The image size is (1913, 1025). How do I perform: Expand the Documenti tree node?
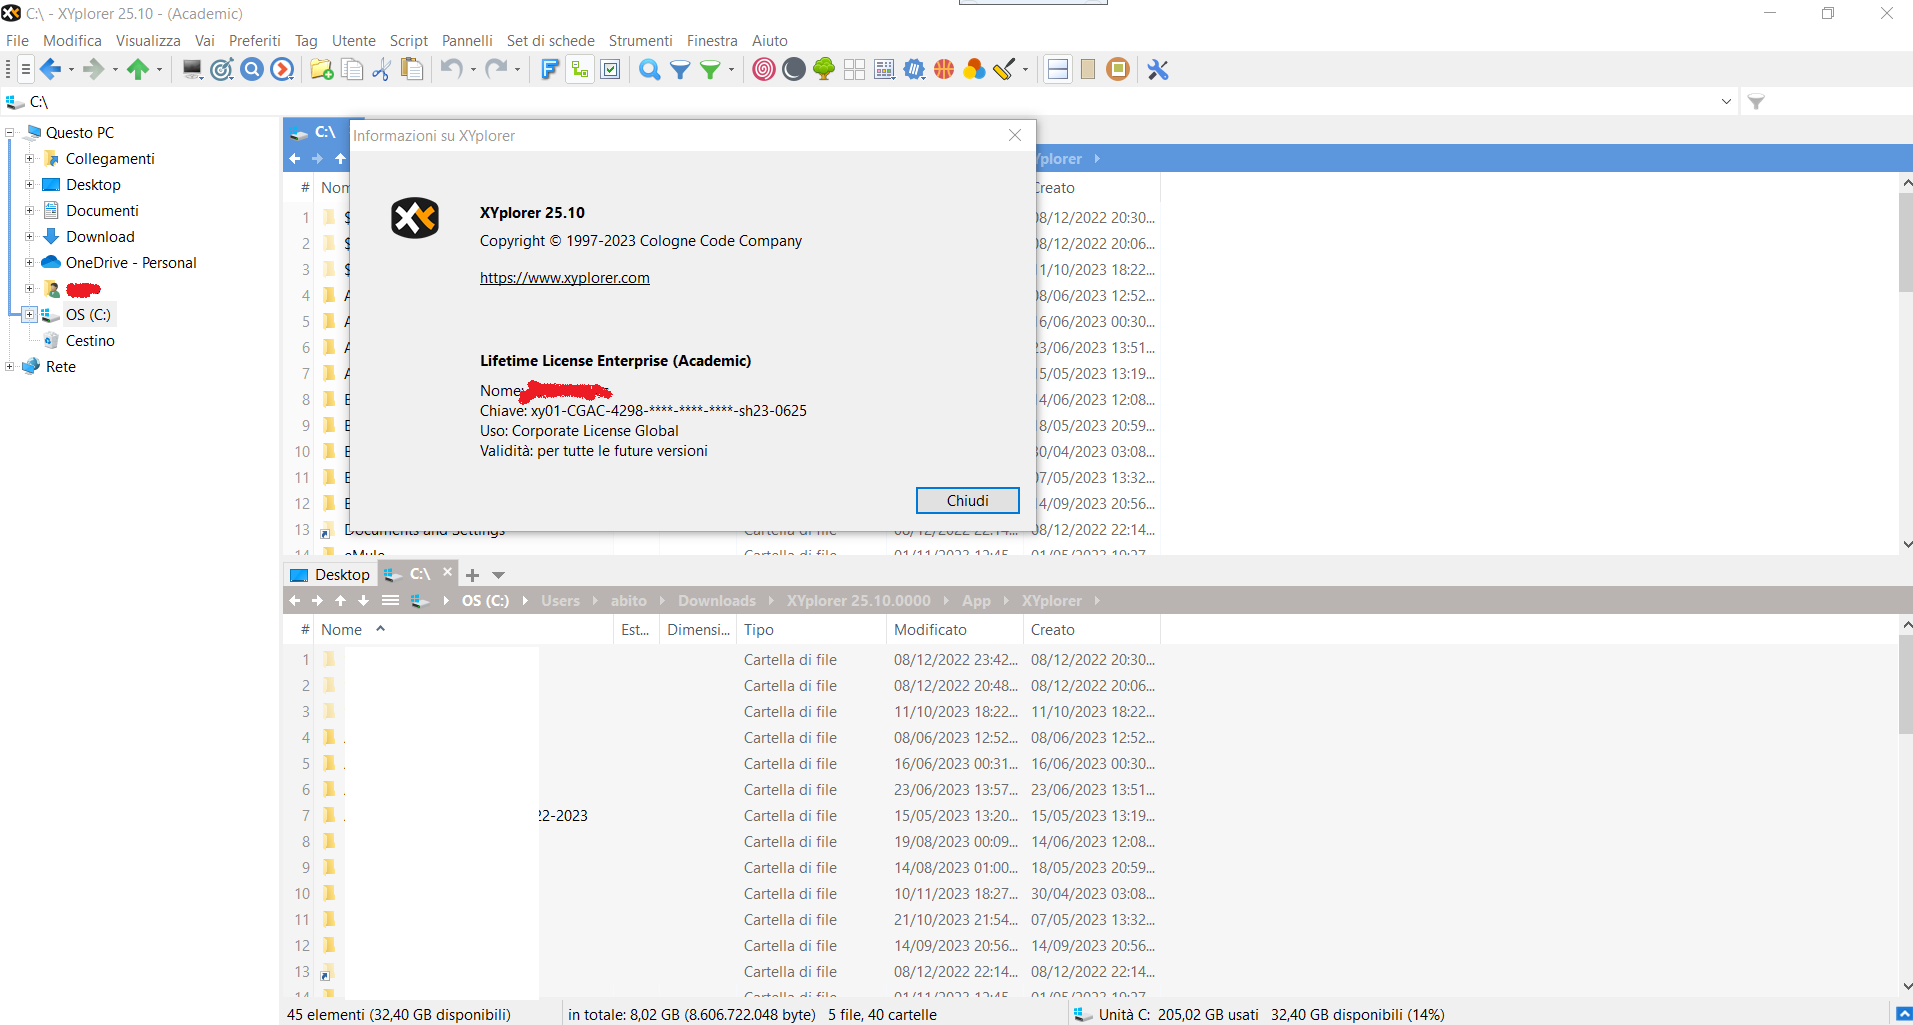click(x=30, y=210)
